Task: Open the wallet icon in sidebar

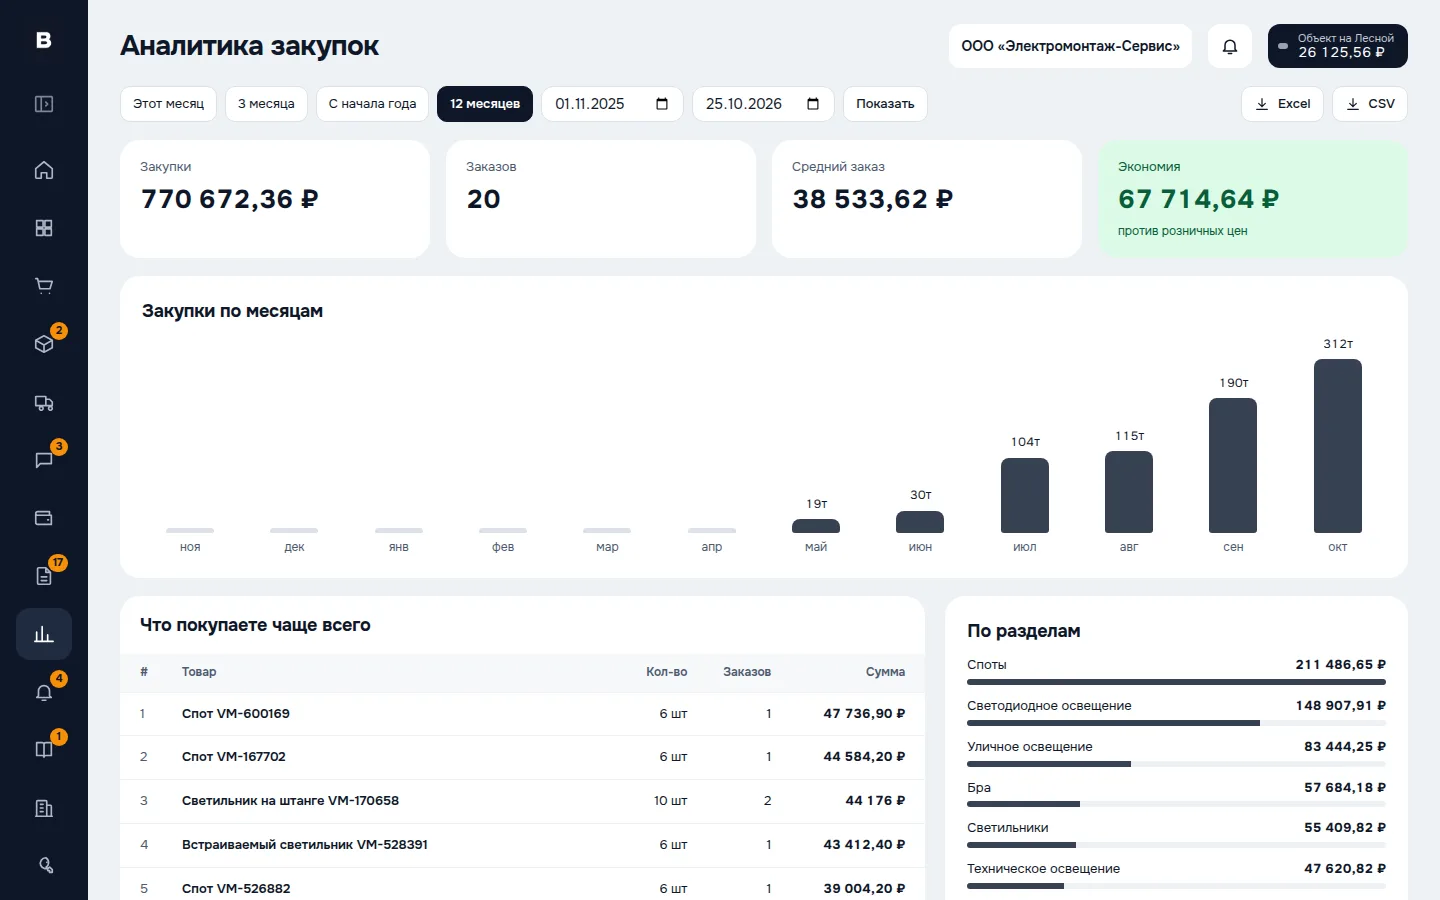Action: (44, 518)
